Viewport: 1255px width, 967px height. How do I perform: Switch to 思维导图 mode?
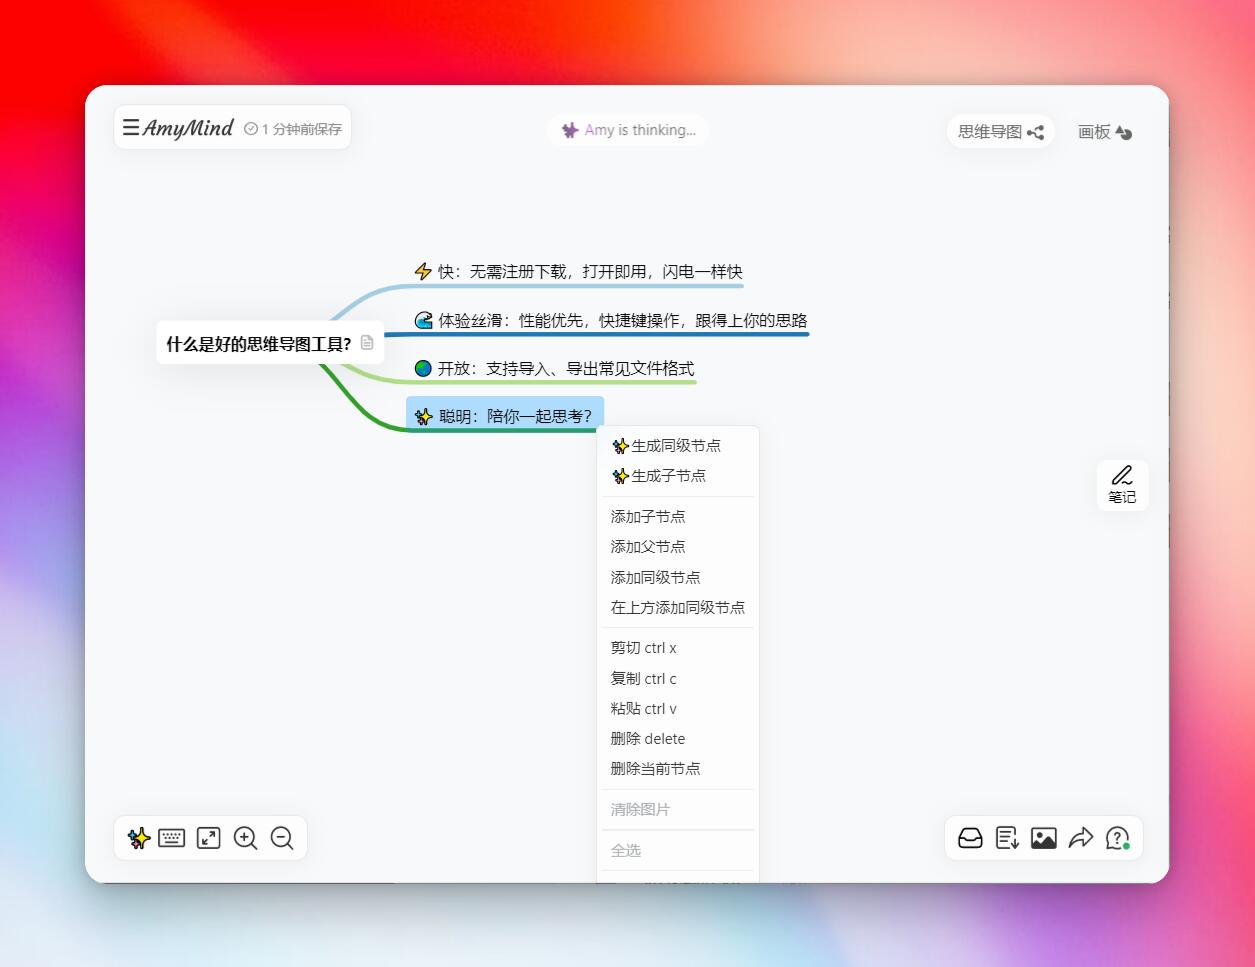[1000, 132]
